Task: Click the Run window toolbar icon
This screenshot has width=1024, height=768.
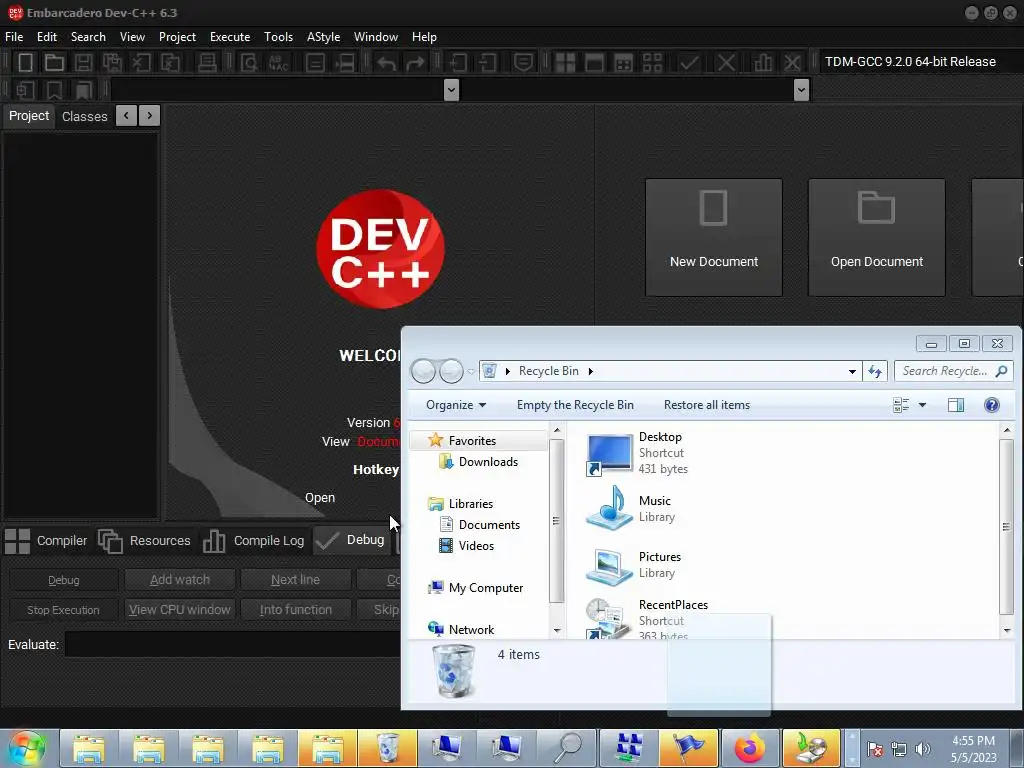Action: [594, 63]
